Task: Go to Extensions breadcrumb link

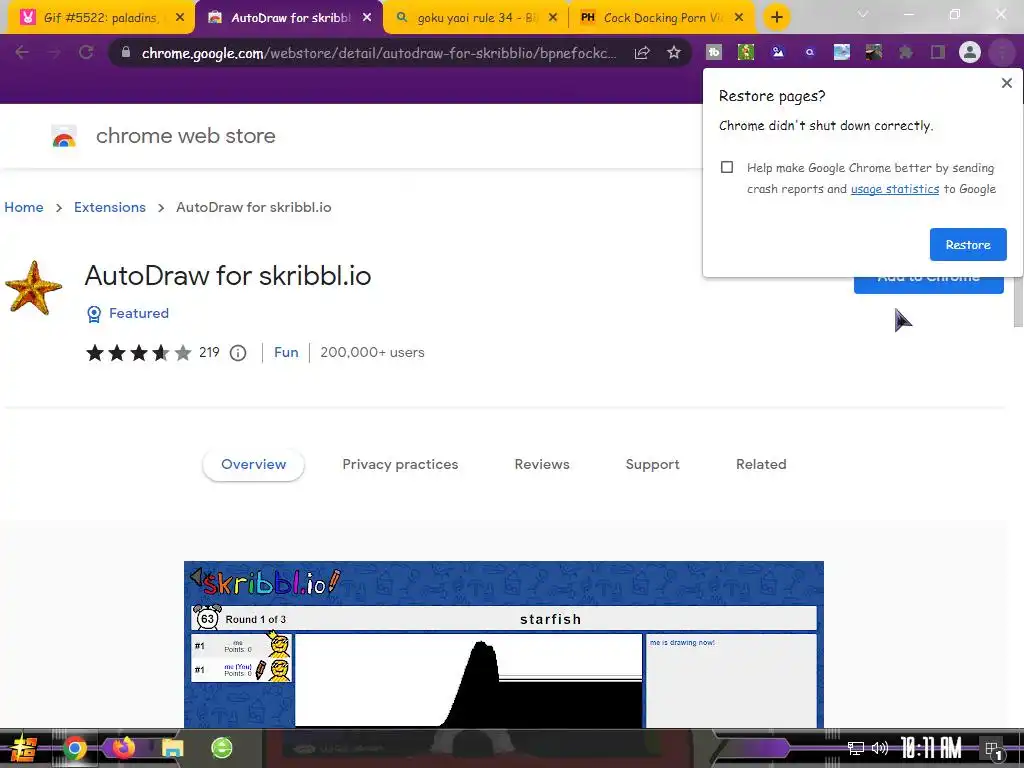Action: [110, 207]
